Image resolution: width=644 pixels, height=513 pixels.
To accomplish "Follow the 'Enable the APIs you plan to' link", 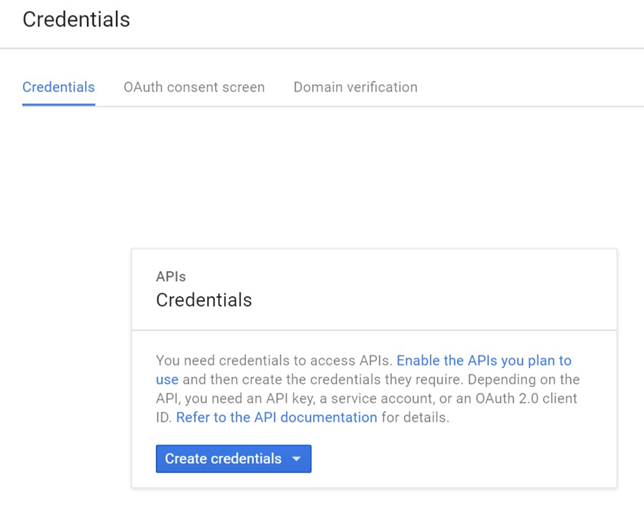I will [484, 360].
